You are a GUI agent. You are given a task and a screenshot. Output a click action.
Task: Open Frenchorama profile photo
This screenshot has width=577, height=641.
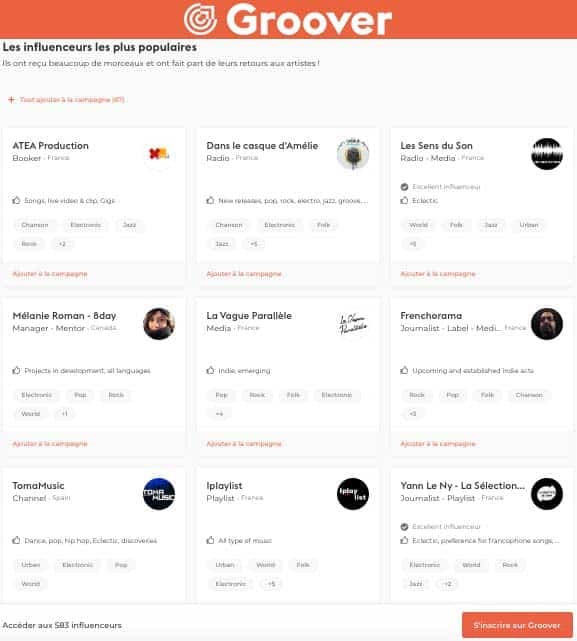(x=547, y=324)
